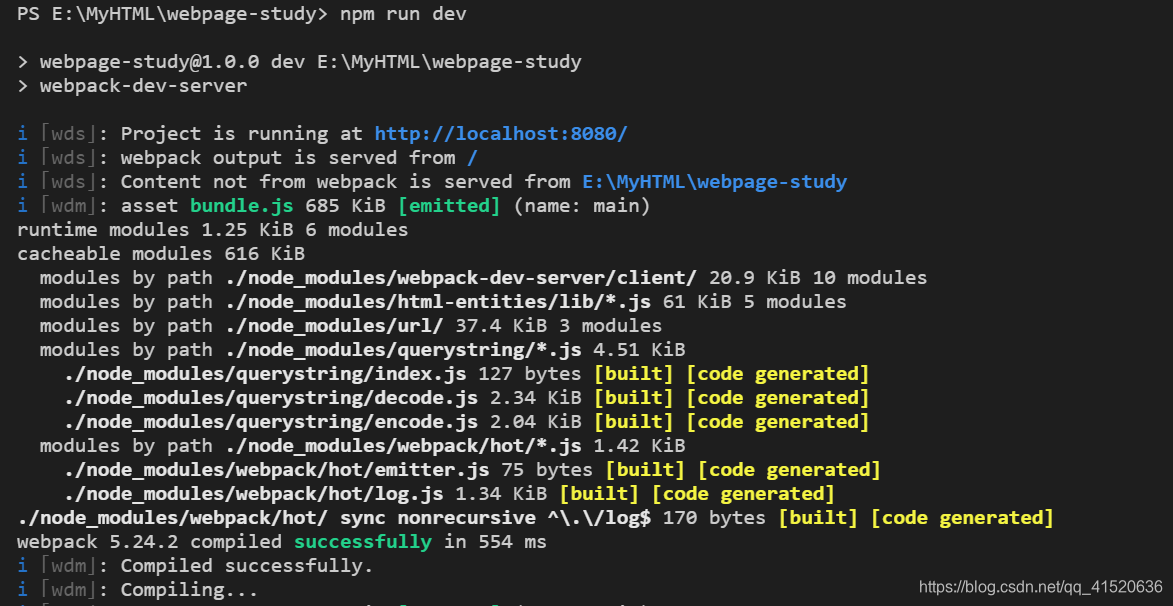Screen dimensions: 1173x606
Task: Click the "npm run dev" command text
Action: tap(403, 14)
